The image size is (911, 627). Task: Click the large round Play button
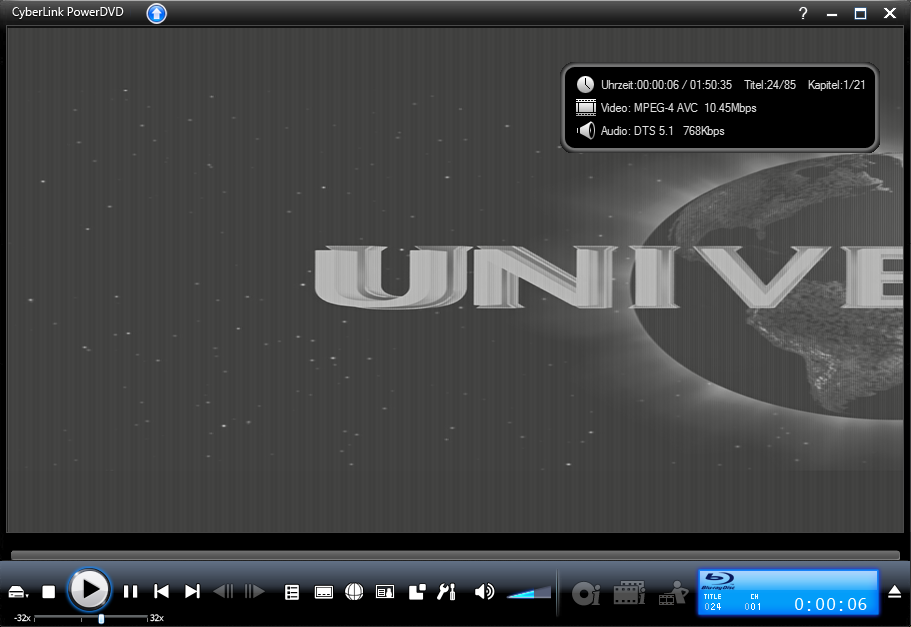pos(89,590)
